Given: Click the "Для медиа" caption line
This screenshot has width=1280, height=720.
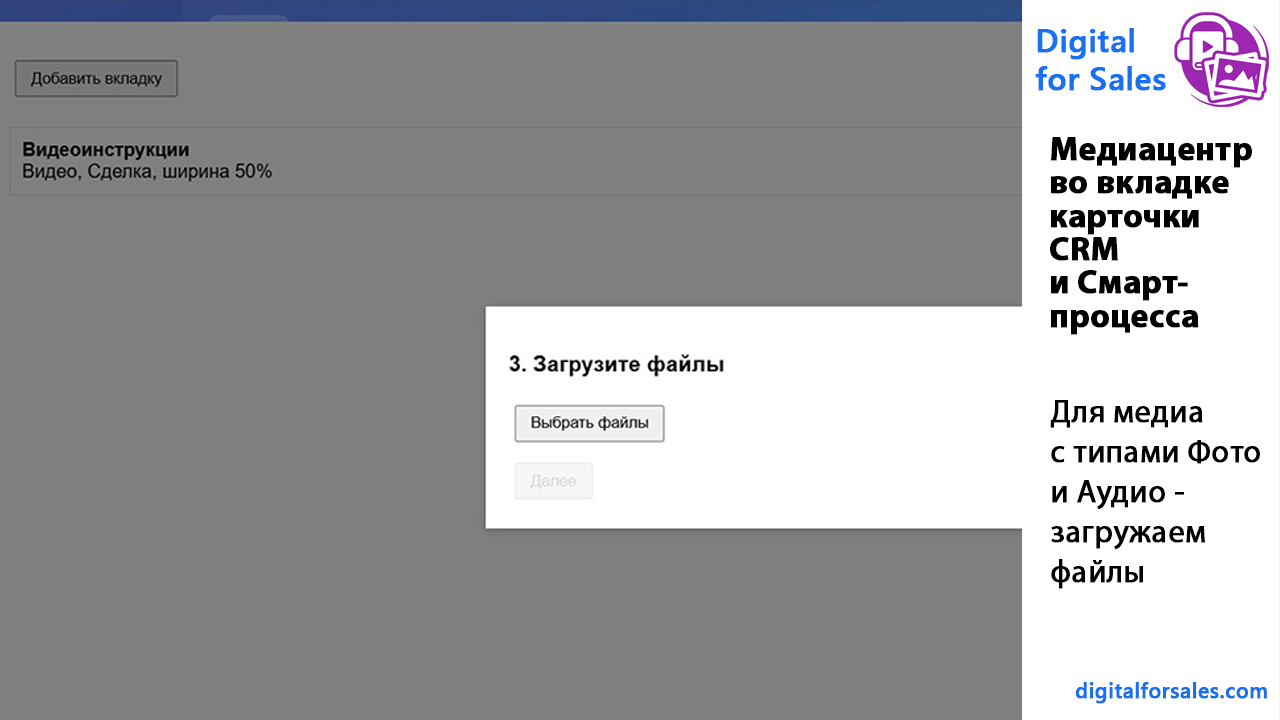Looking at the screenshot, I should pyautogui.click(x=1126, y=412).
